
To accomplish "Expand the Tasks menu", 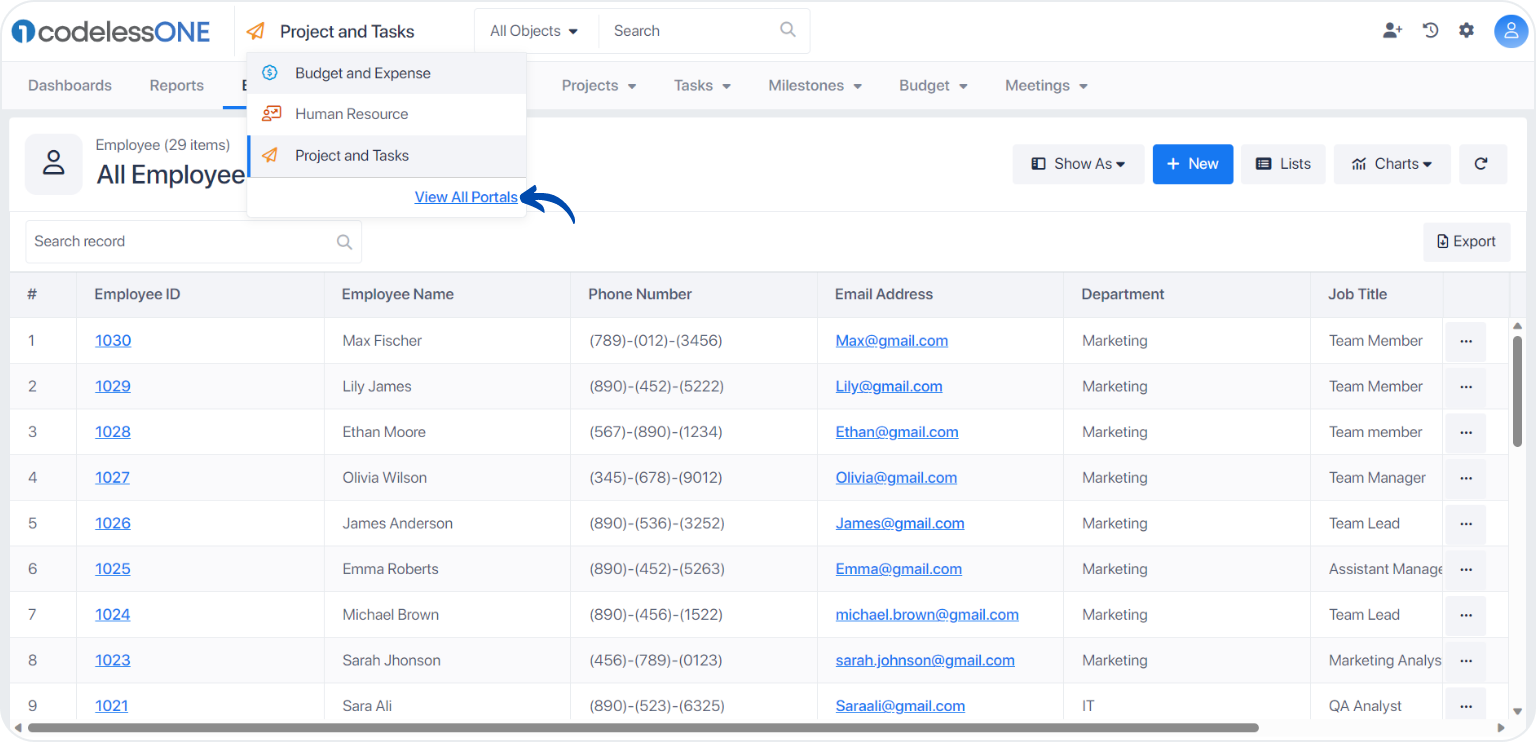I will click(x=702, y=86).
